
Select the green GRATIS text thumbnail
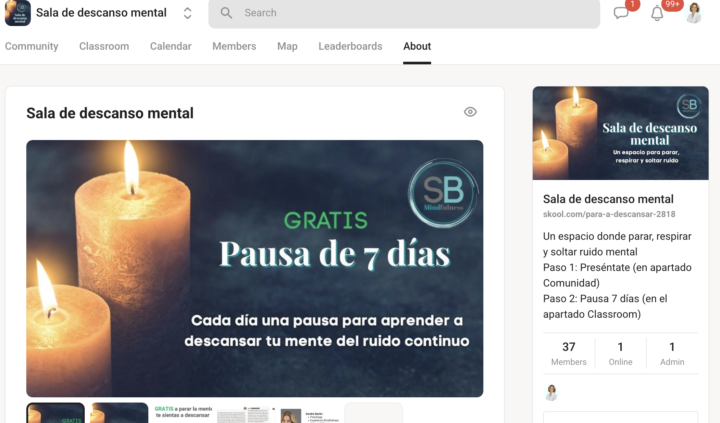183,413
